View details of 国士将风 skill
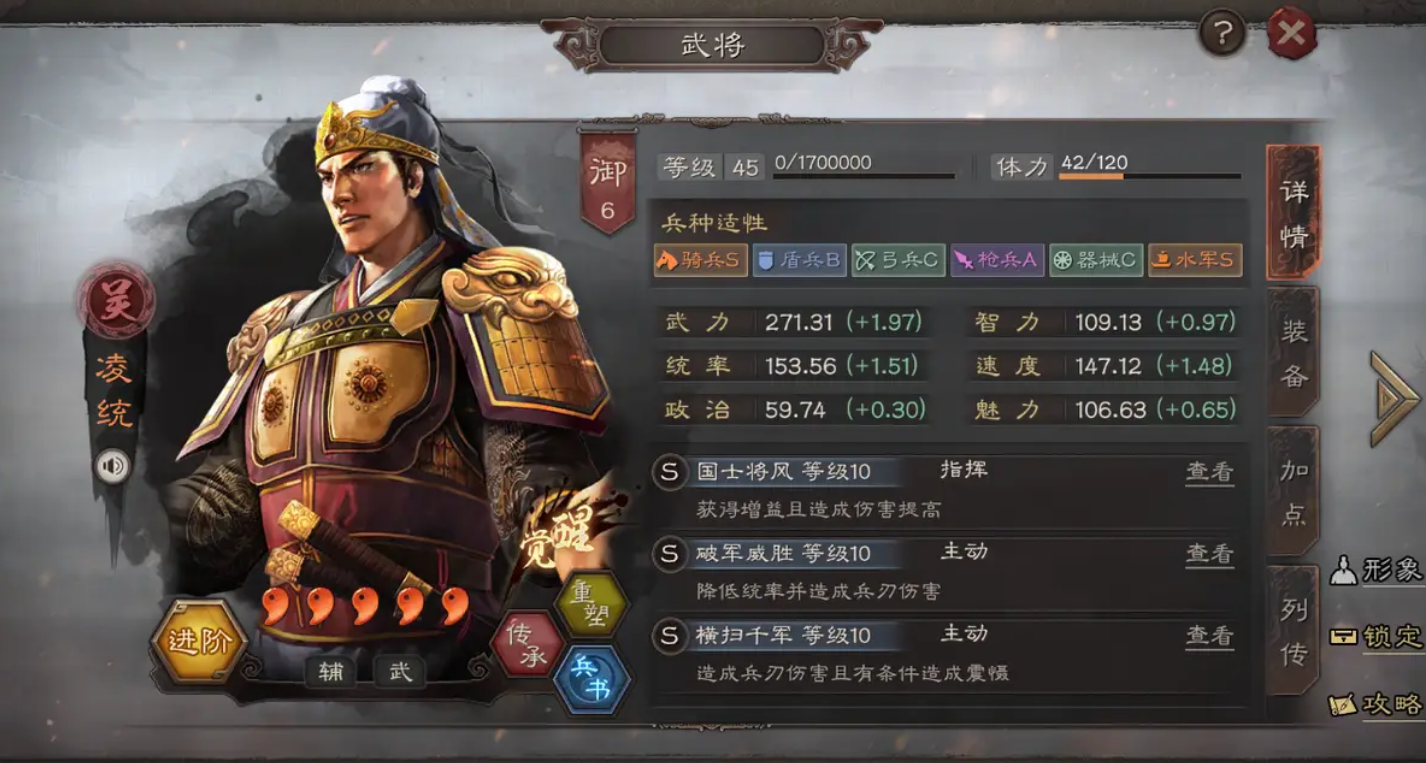1426x763 pixels. [x=1209, y=472]
